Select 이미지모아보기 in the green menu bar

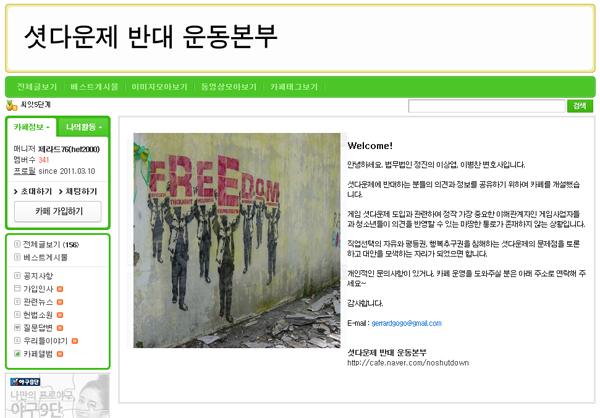(160, 87)
